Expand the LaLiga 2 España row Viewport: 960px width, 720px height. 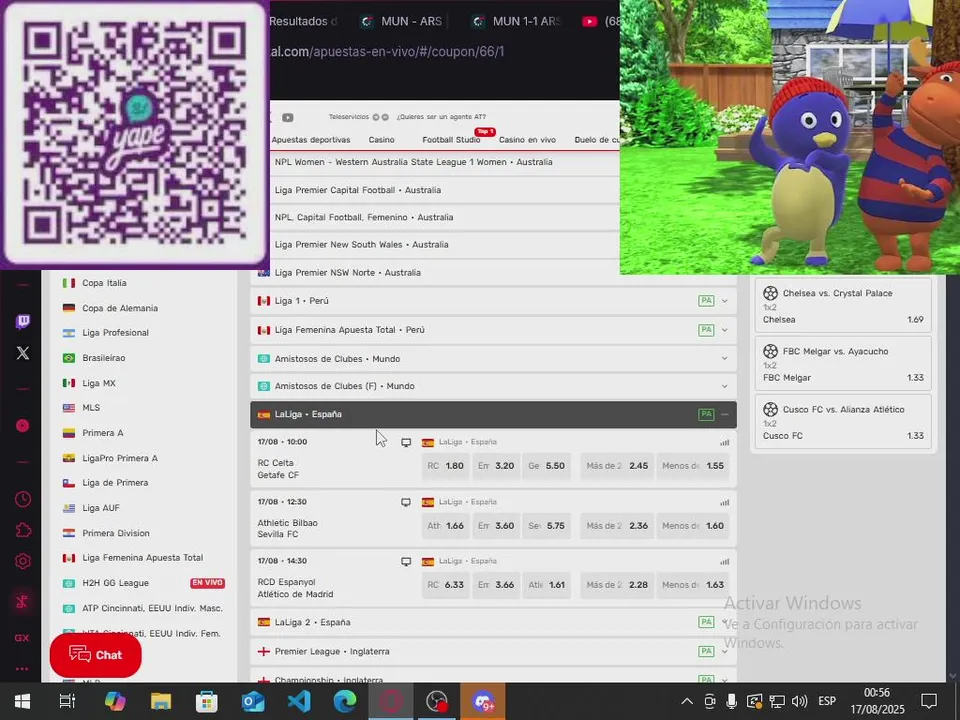tap(493, 622)
